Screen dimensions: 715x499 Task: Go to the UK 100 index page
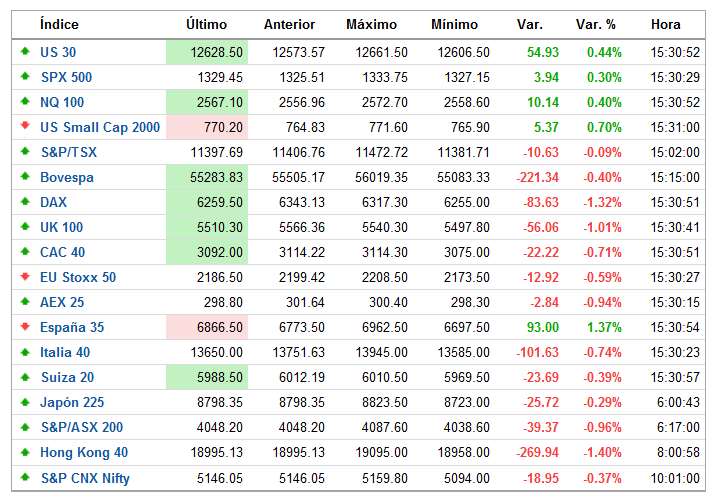pos(62,227)
